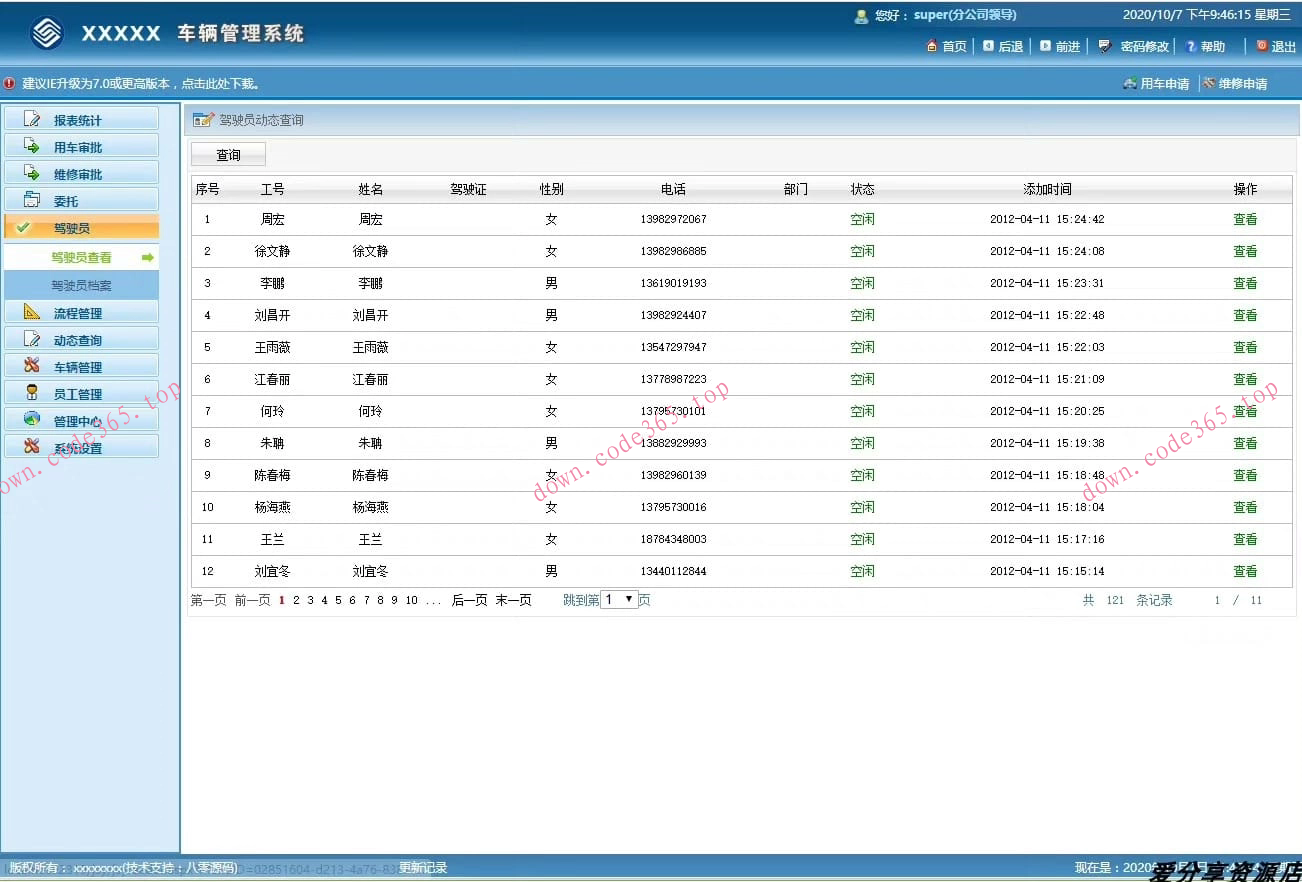
Task: Open the jump-to-page dropdown
Action: (619, 600)
